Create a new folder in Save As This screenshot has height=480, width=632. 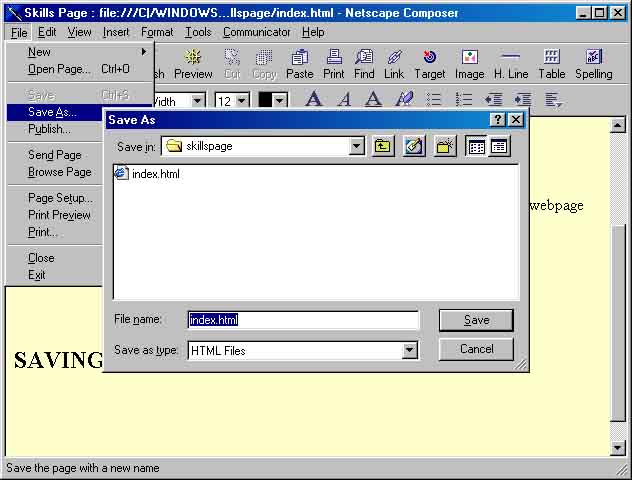(x=445, y=146)
